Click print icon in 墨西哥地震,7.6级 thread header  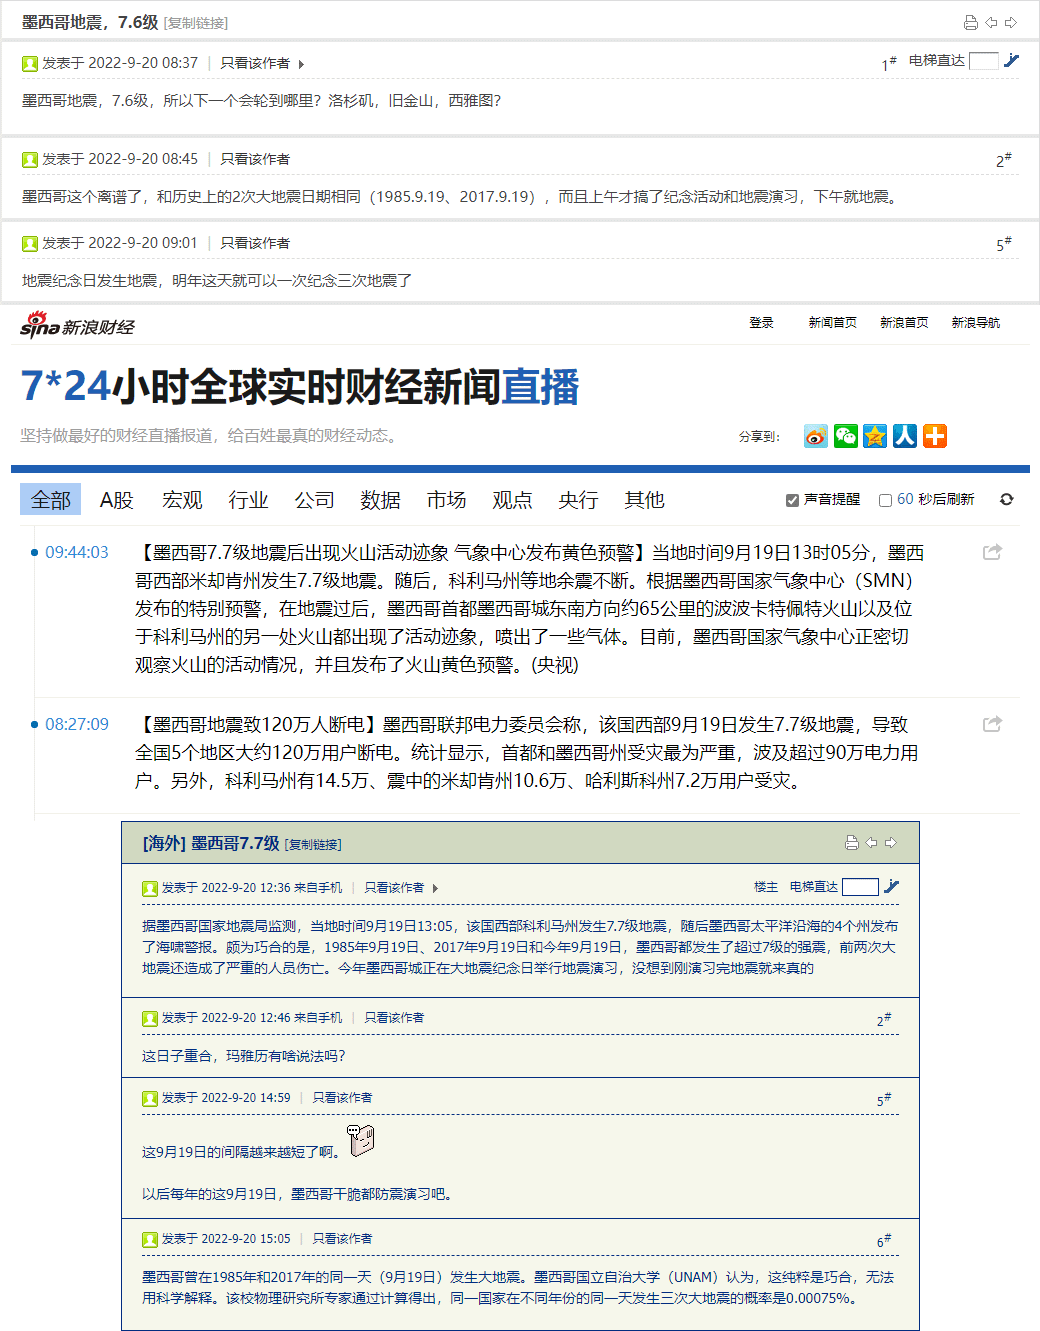point(970,22)
